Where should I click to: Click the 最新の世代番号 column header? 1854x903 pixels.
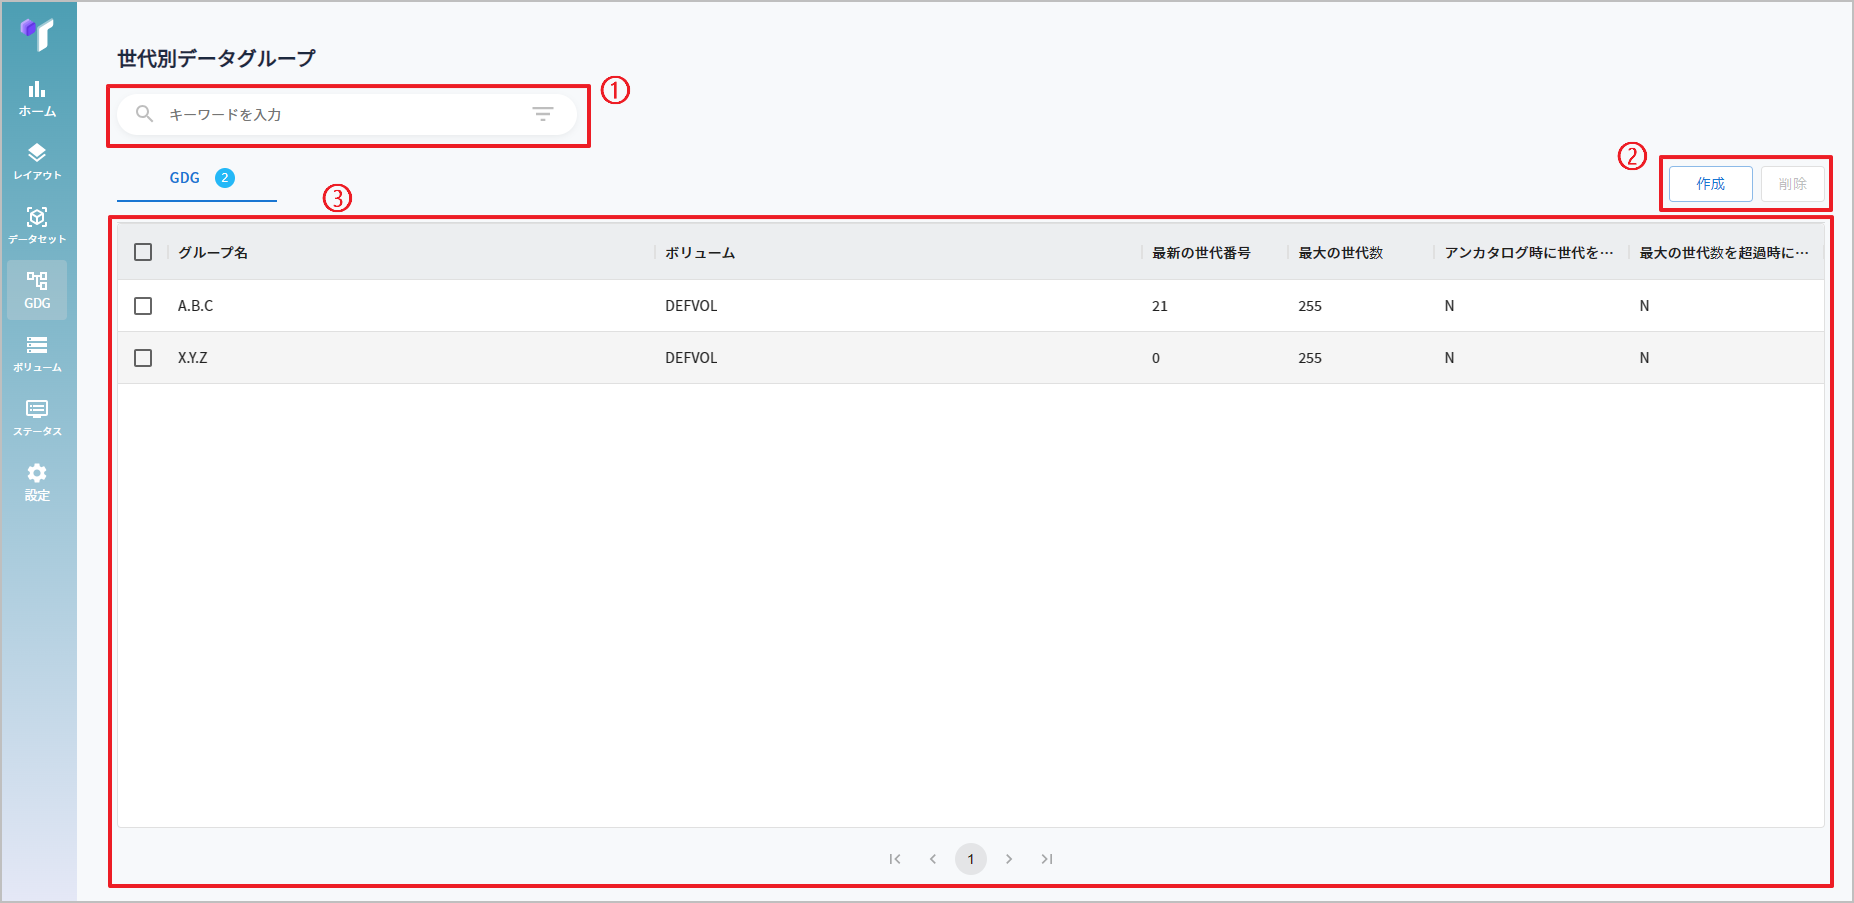tap(1201, 253)
